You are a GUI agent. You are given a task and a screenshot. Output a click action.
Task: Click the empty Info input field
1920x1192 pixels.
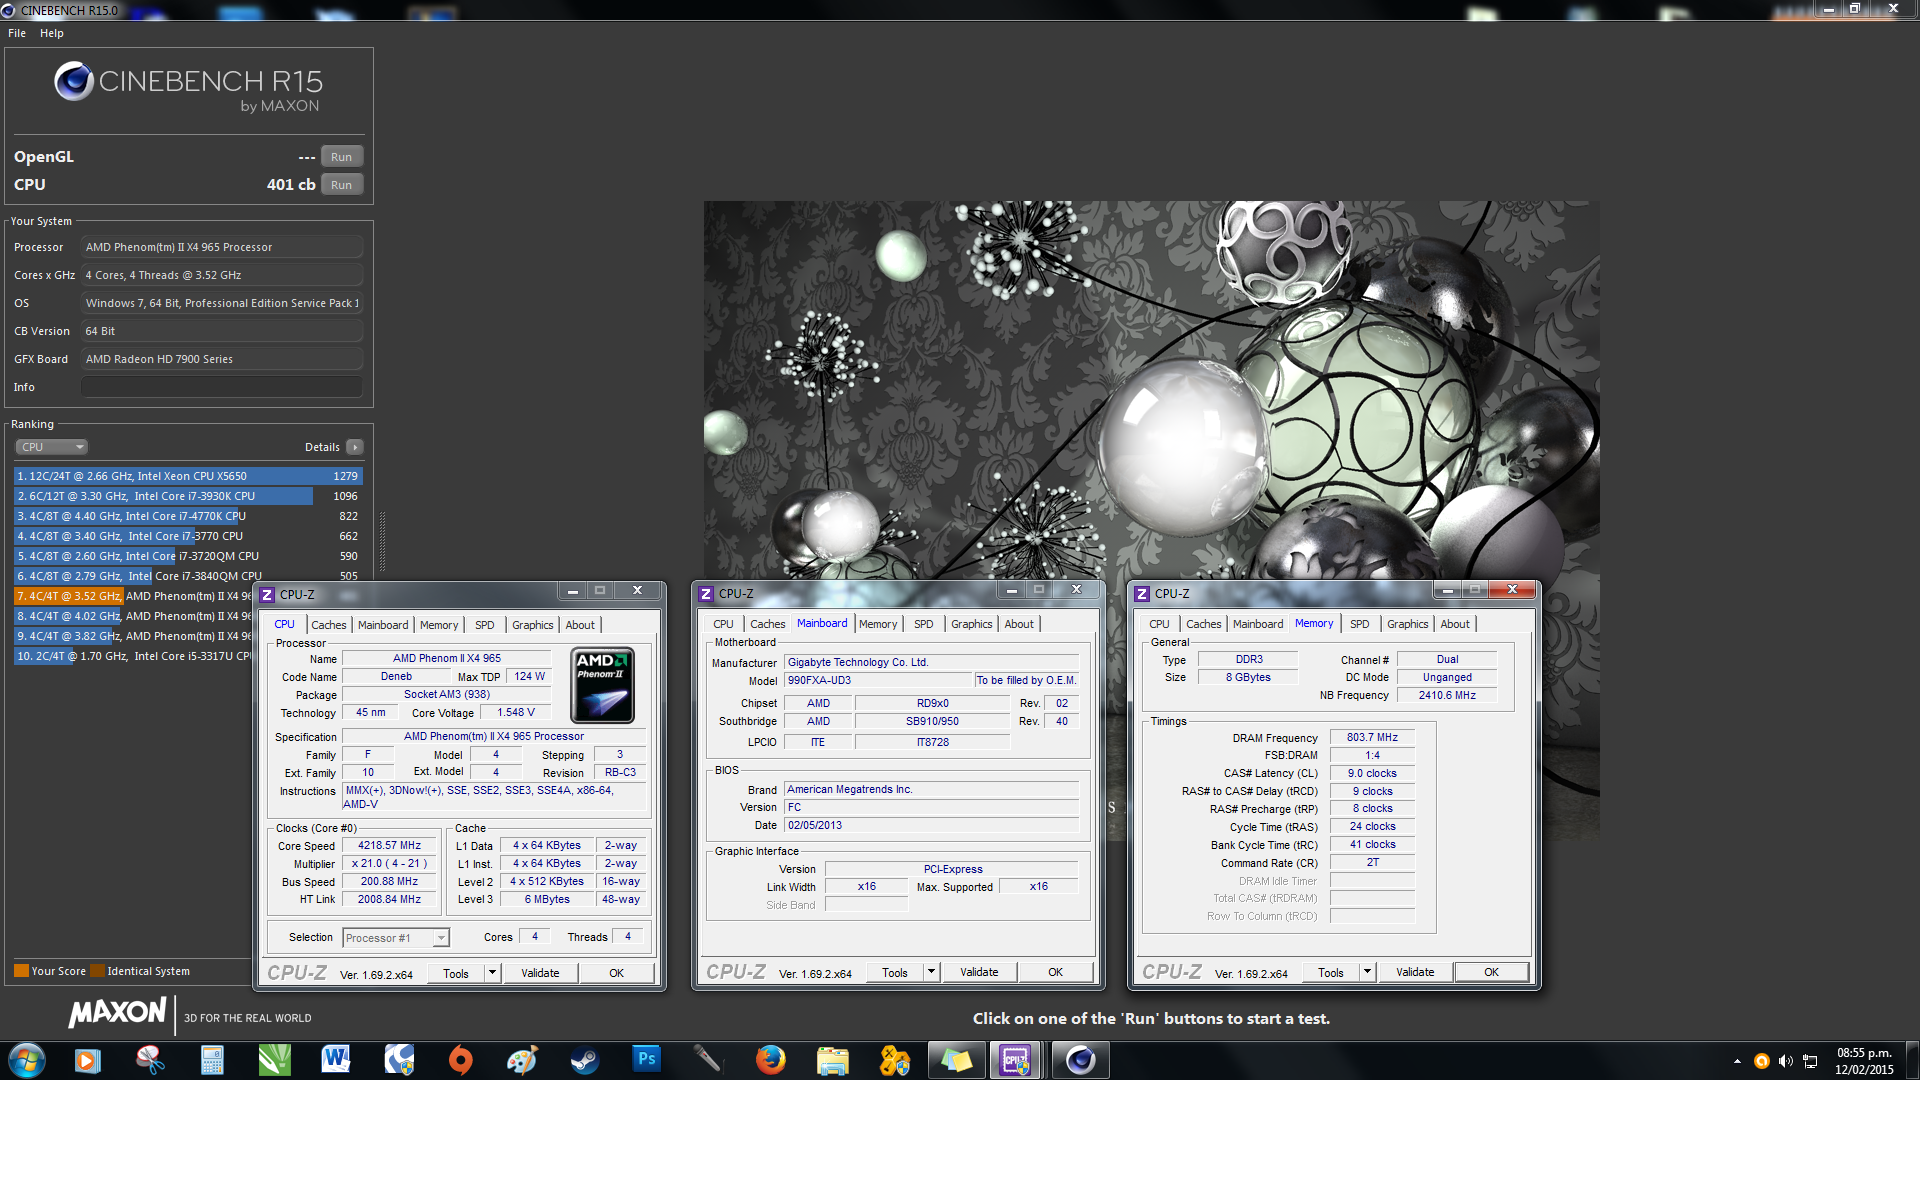(x=221, y=387)
